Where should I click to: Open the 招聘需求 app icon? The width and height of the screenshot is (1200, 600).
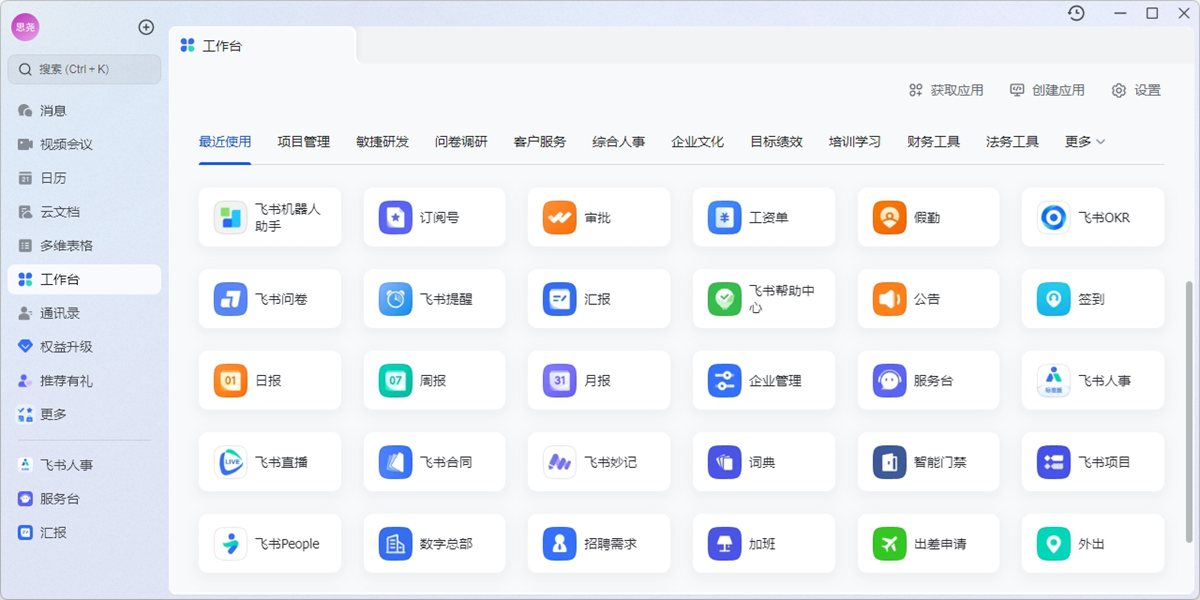tap(560, 544)
